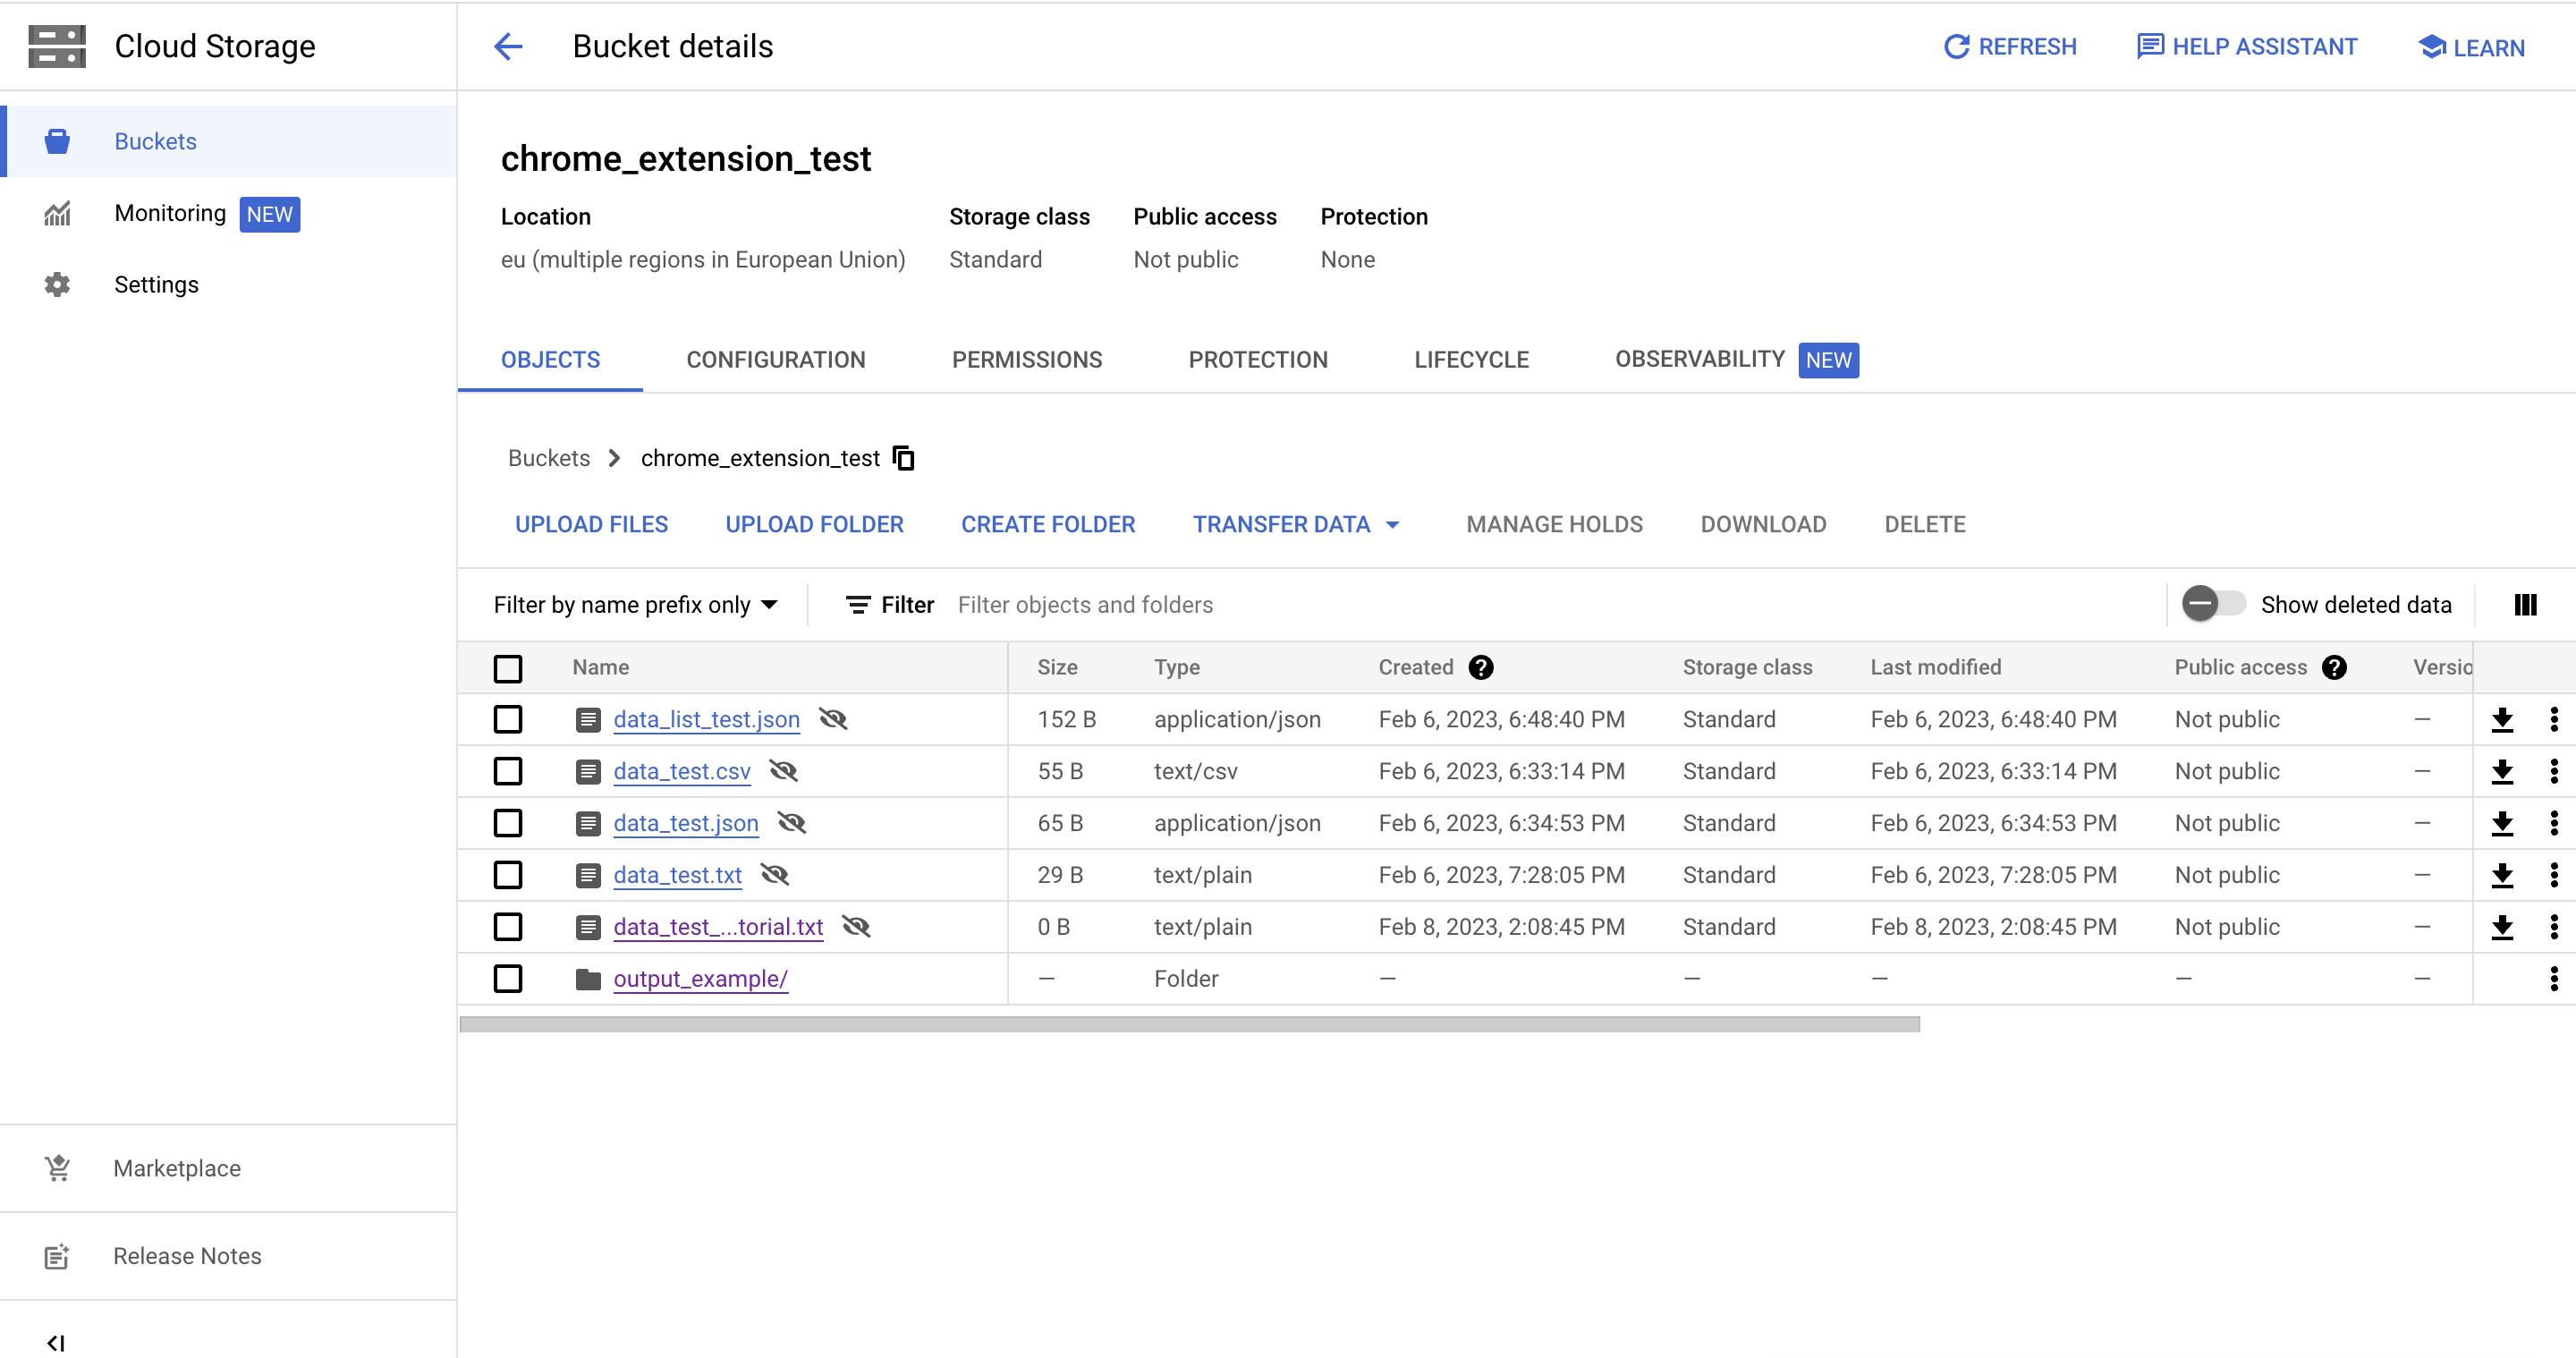Image resolution: width=2576 pixels, height=1358 pixels.
Task: Copy bucket name with the clipboard icon
Action: pos(903,458)
